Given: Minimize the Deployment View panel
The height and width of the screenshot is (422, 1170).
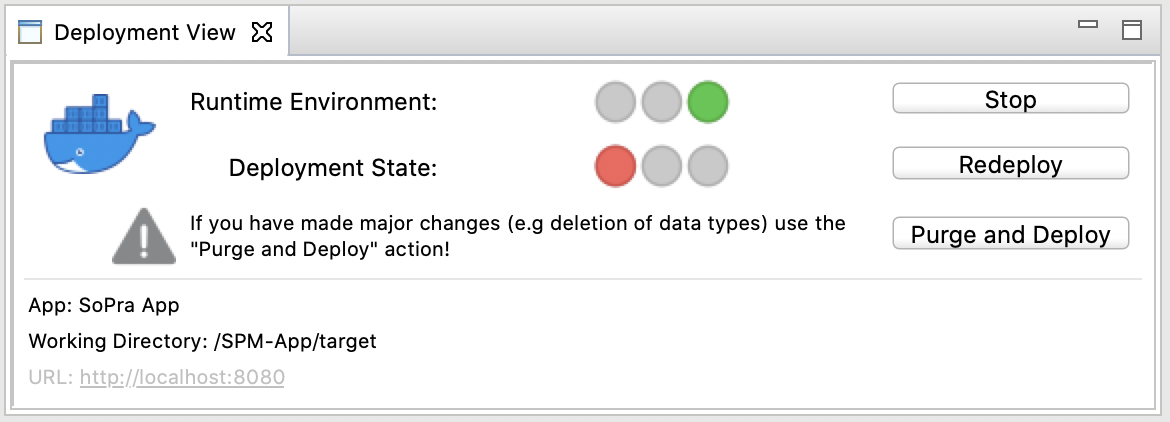Looking at the screenshot, I should (x=1088, y=25).
